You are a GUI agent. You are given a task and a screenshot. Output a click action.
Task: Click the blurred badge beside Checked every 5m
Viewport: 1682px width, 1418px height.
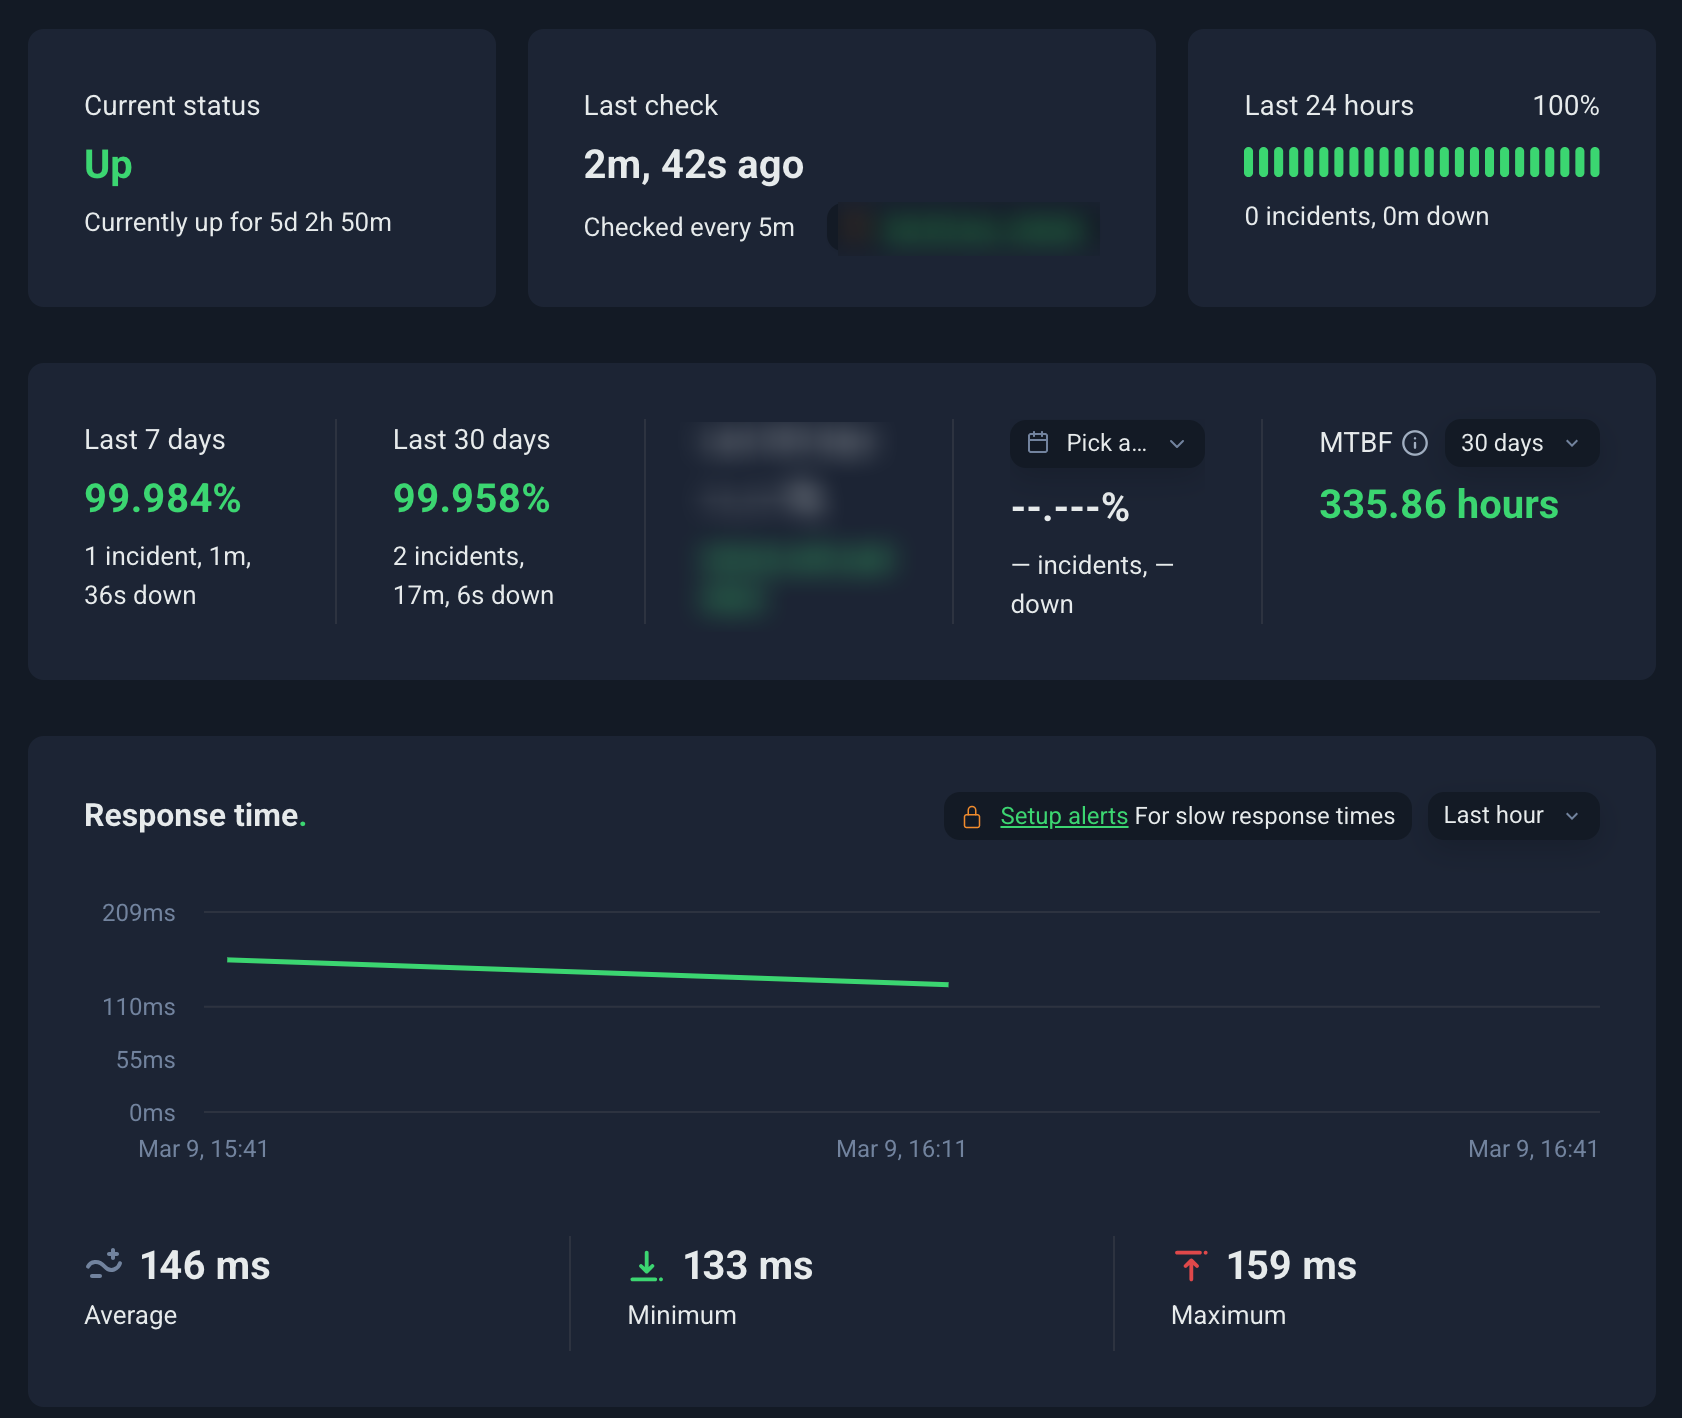tap(962, 228)
